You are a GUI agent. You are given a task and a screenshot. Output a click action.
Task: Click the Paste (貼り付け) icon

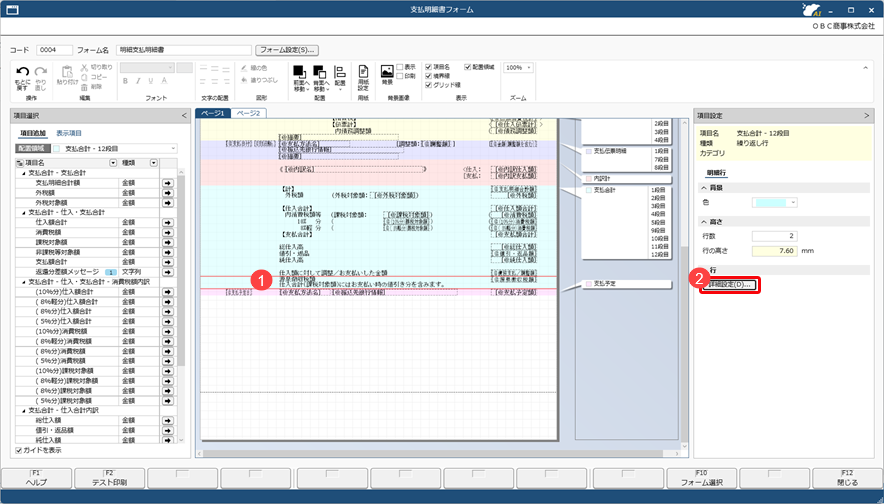point(67,72)
